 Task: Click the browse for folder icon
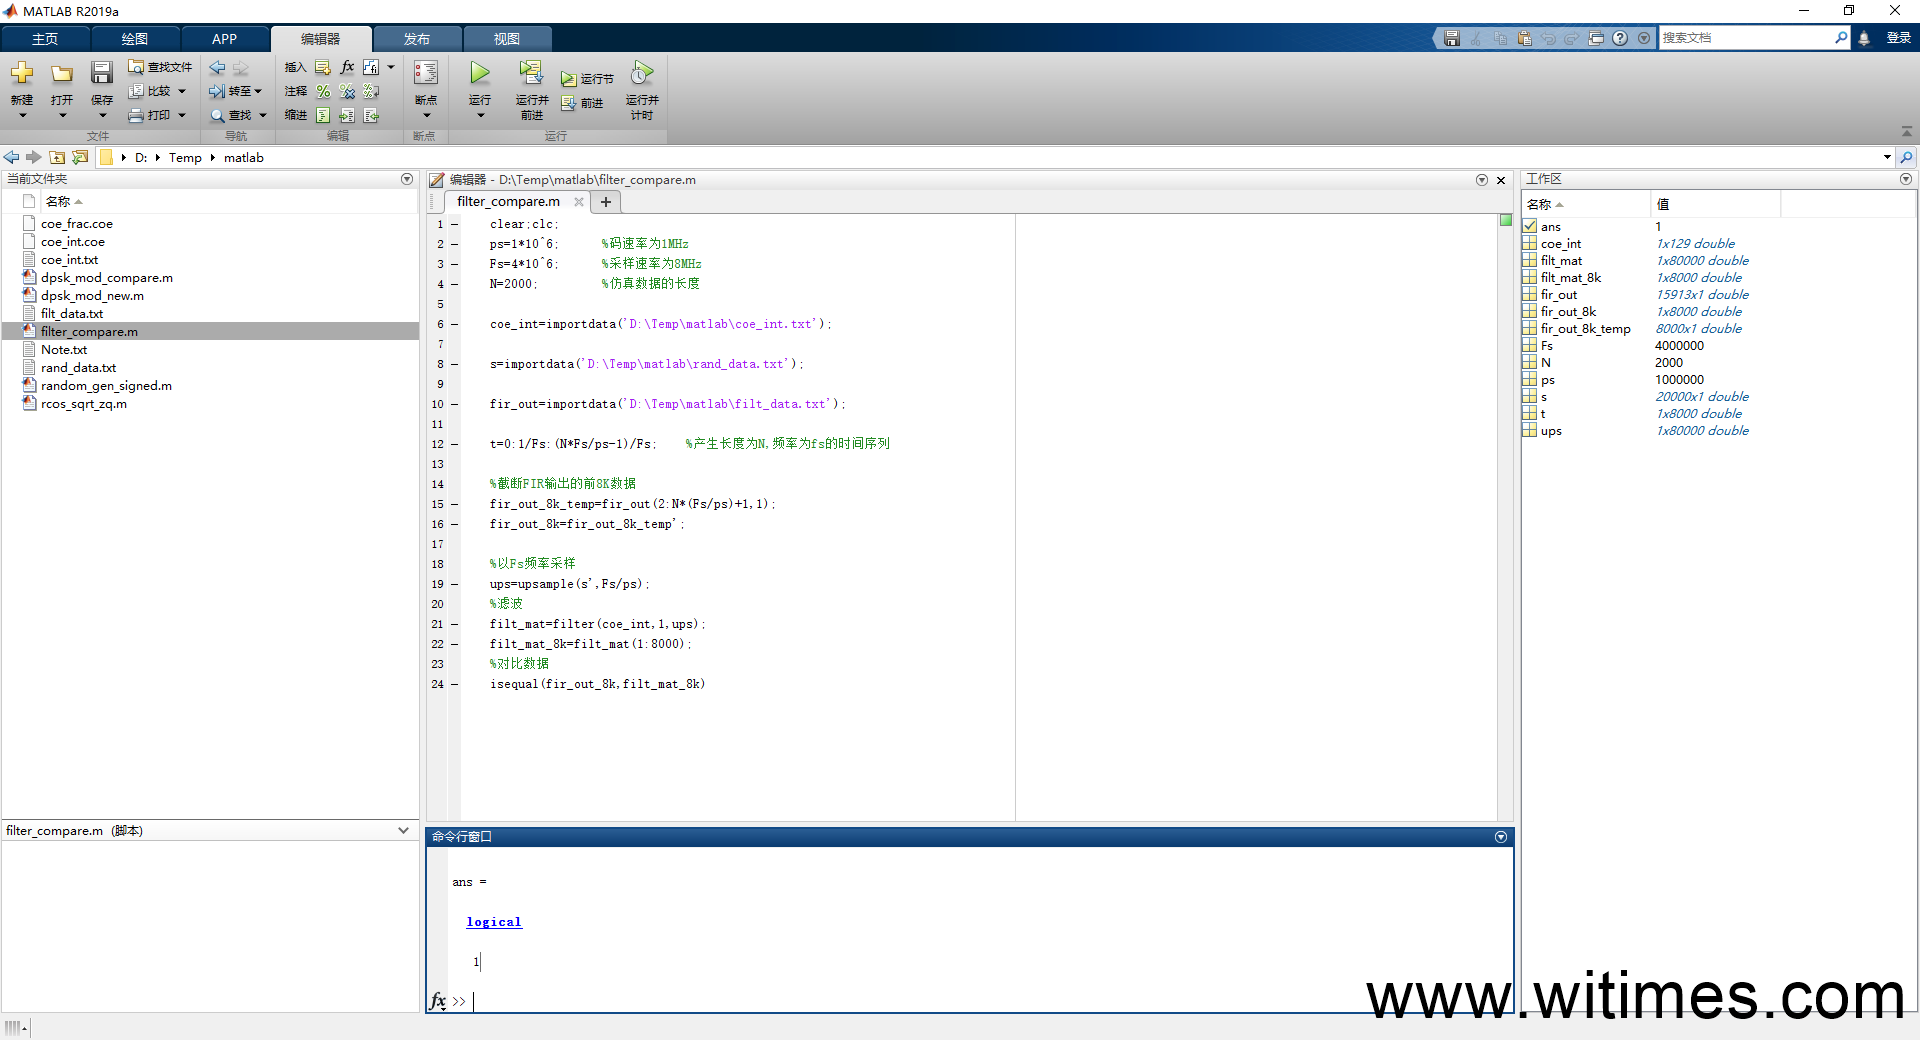(80, 157)
